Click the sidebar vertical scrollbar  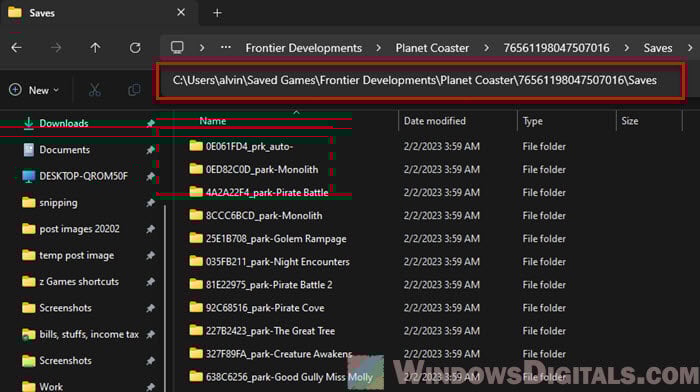click(165, 298)
